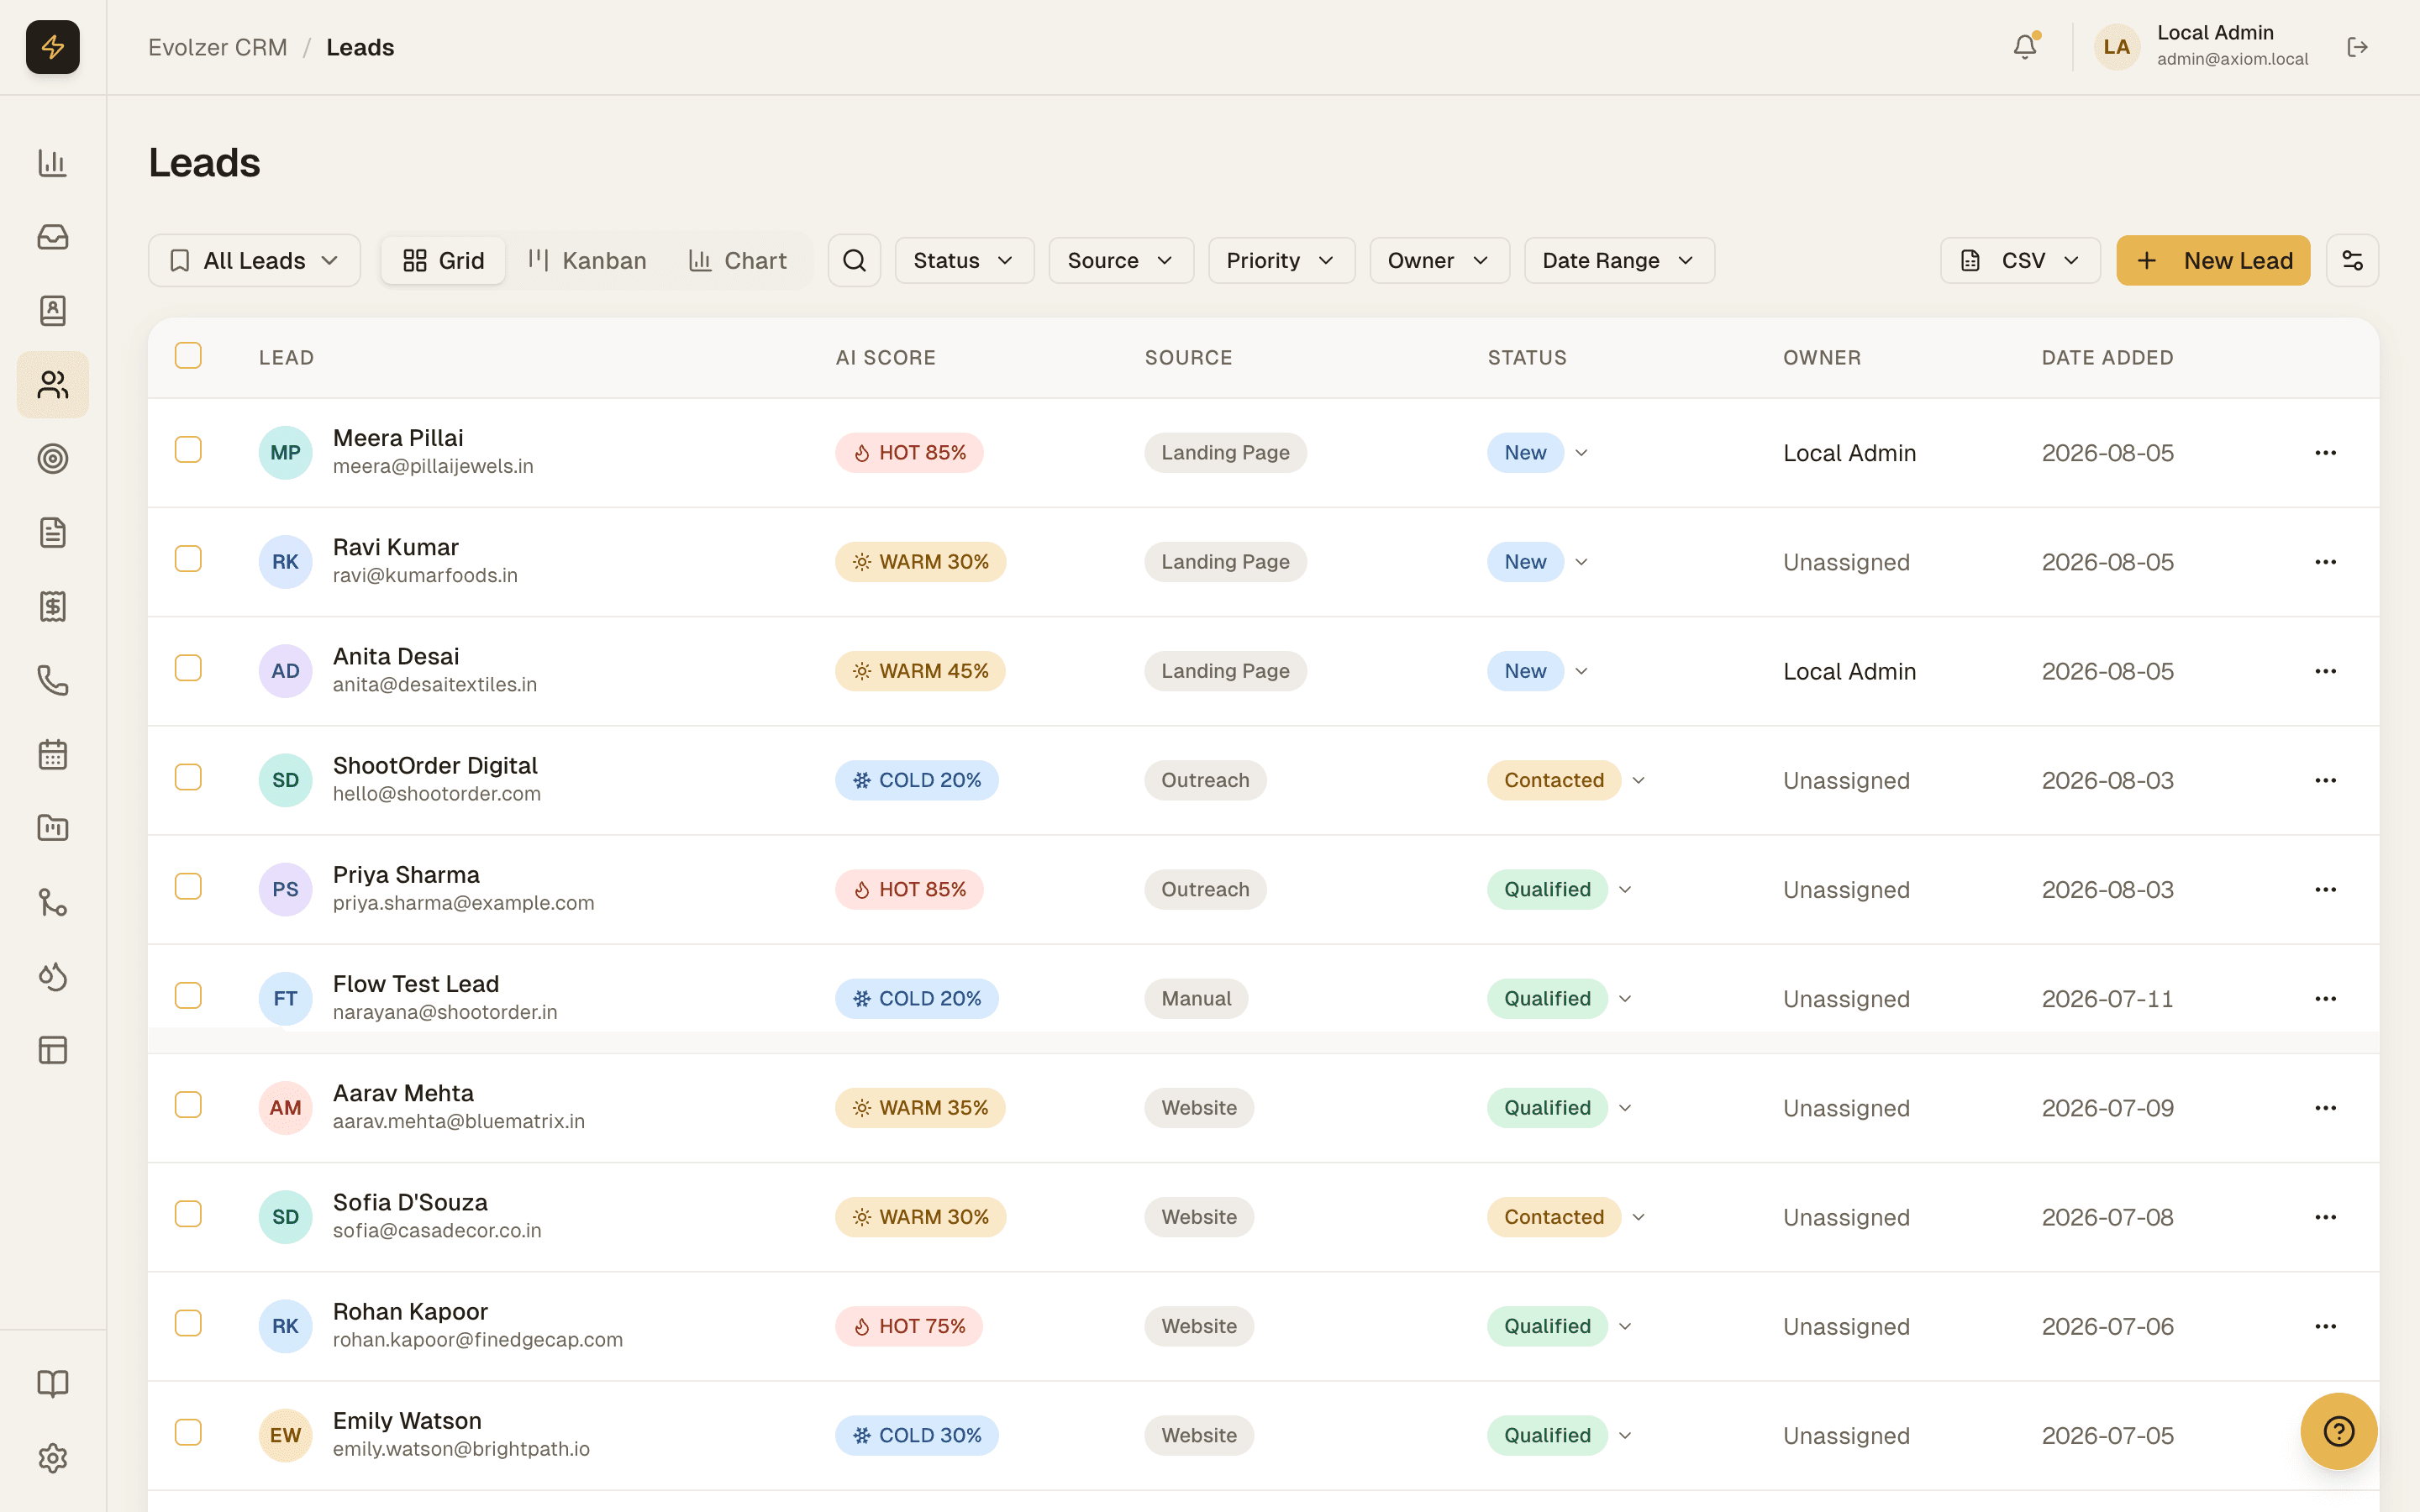The width and height of the screenshot is (2420, 1512).
Task: Click the logout icon
Action: tap(2357, 47)
